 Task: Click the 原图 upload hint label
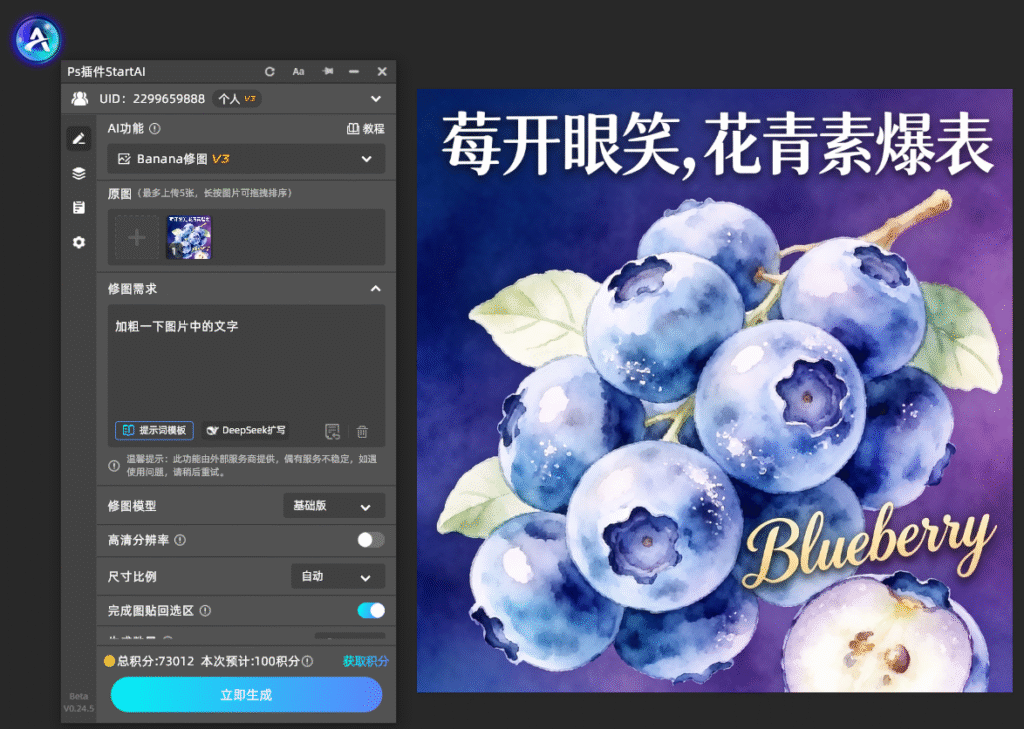coord(199,193)
